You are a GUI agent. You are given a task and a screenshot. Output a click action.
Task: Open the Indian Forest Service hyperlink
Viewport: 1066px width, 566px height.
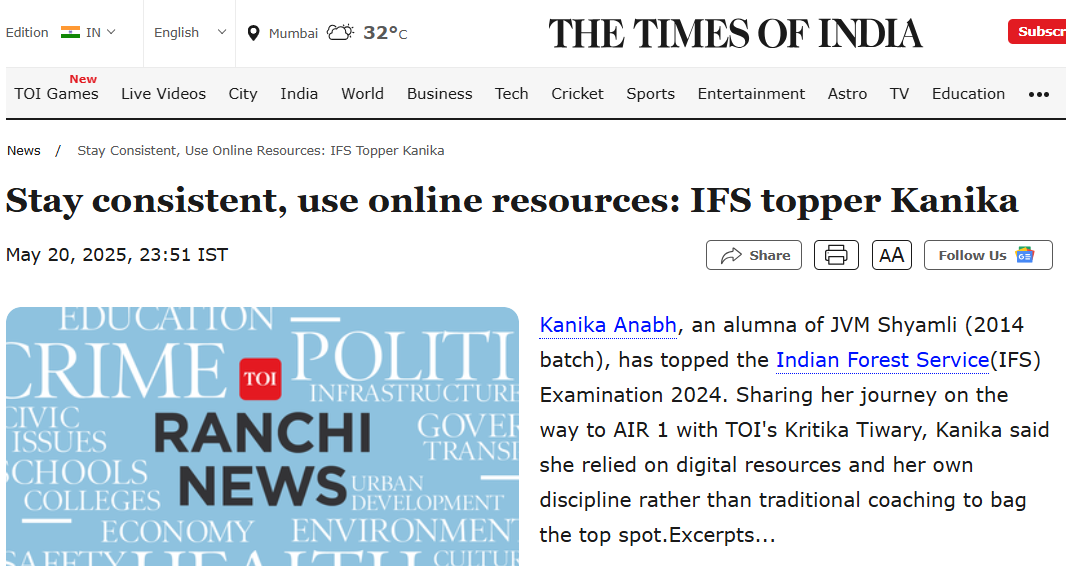point(882,360)
